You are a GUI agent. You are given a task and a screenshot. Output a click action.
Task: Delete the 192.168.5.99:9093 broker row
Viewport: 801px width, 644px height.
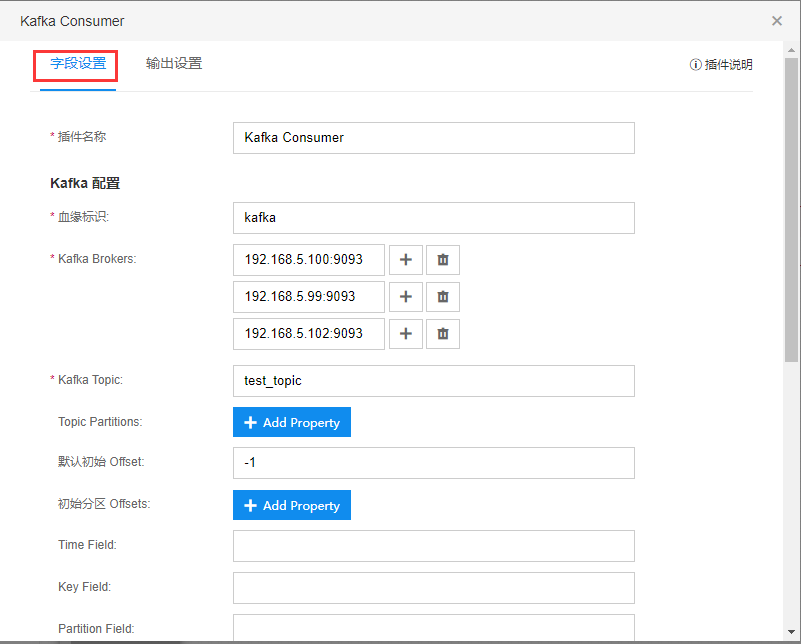coord(443,297)
